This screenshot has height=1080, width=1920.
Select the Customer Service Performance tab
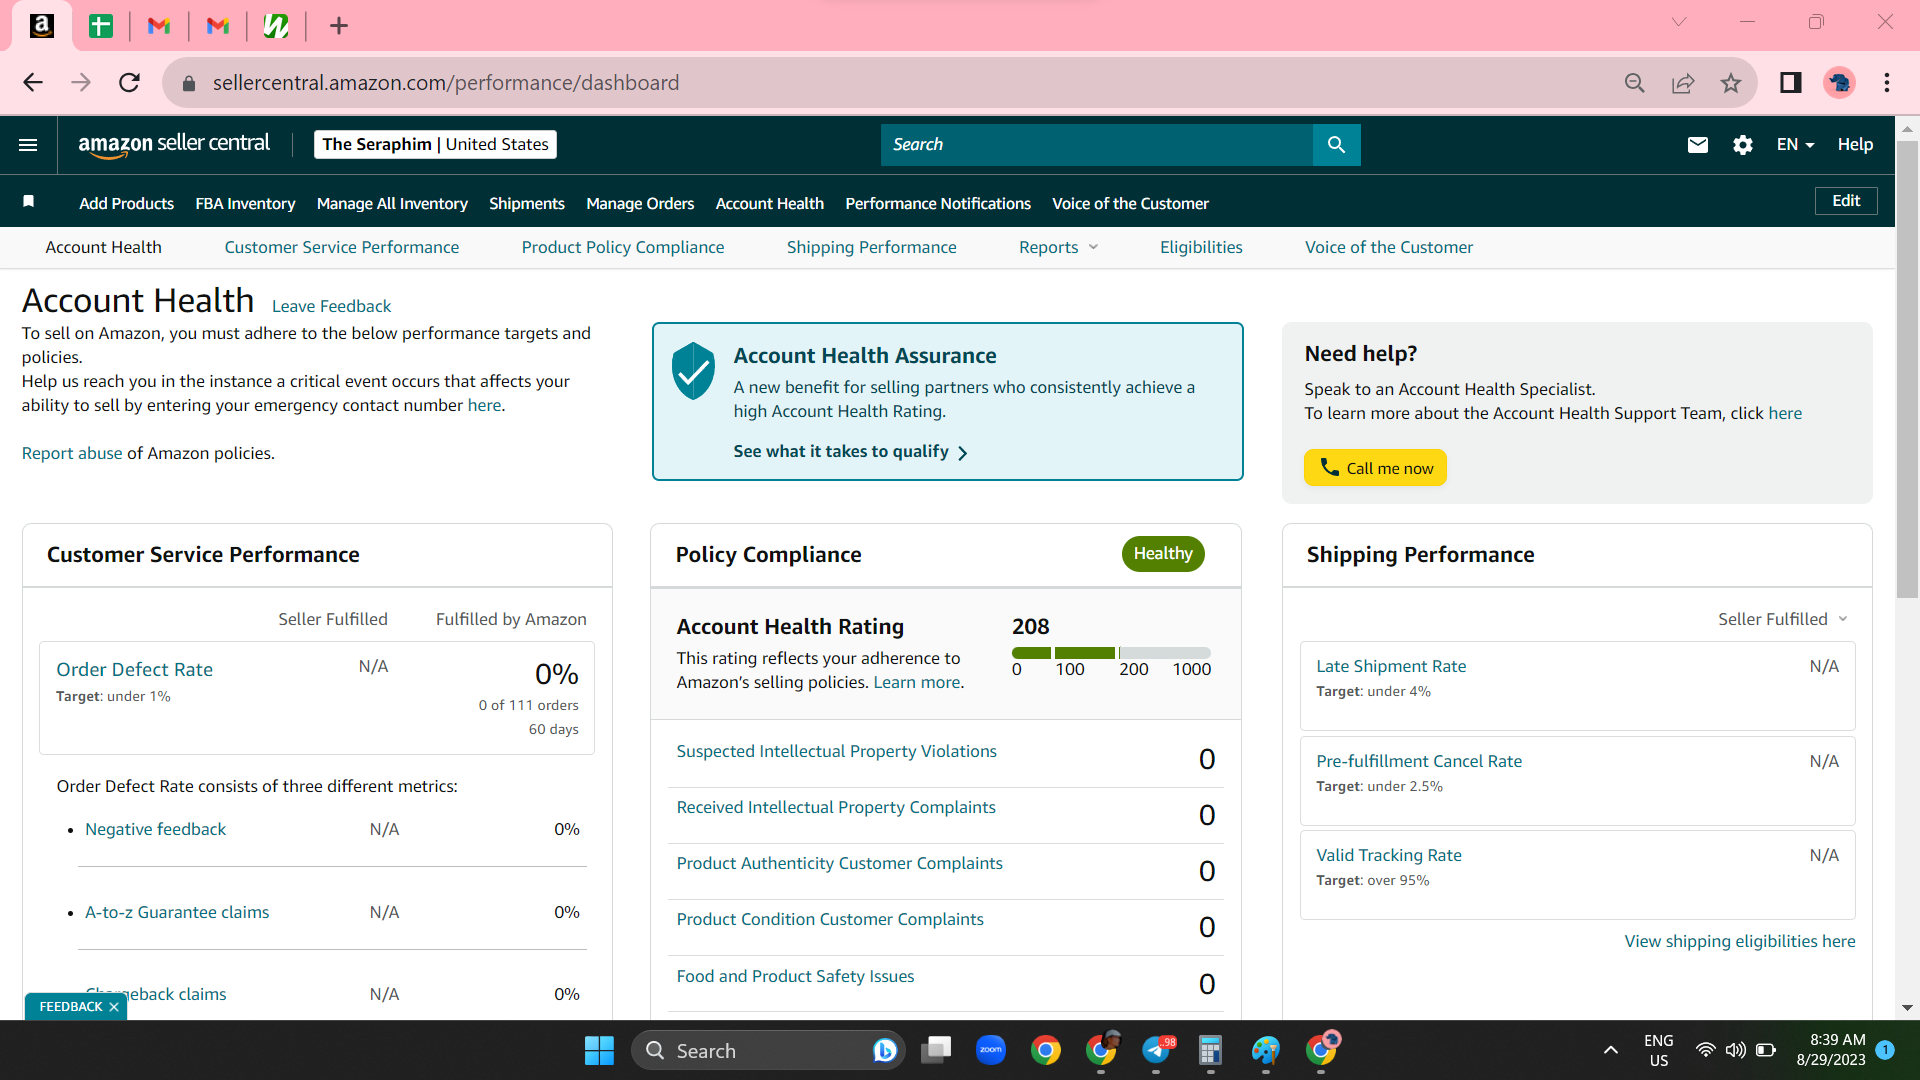tap(342, 247)
